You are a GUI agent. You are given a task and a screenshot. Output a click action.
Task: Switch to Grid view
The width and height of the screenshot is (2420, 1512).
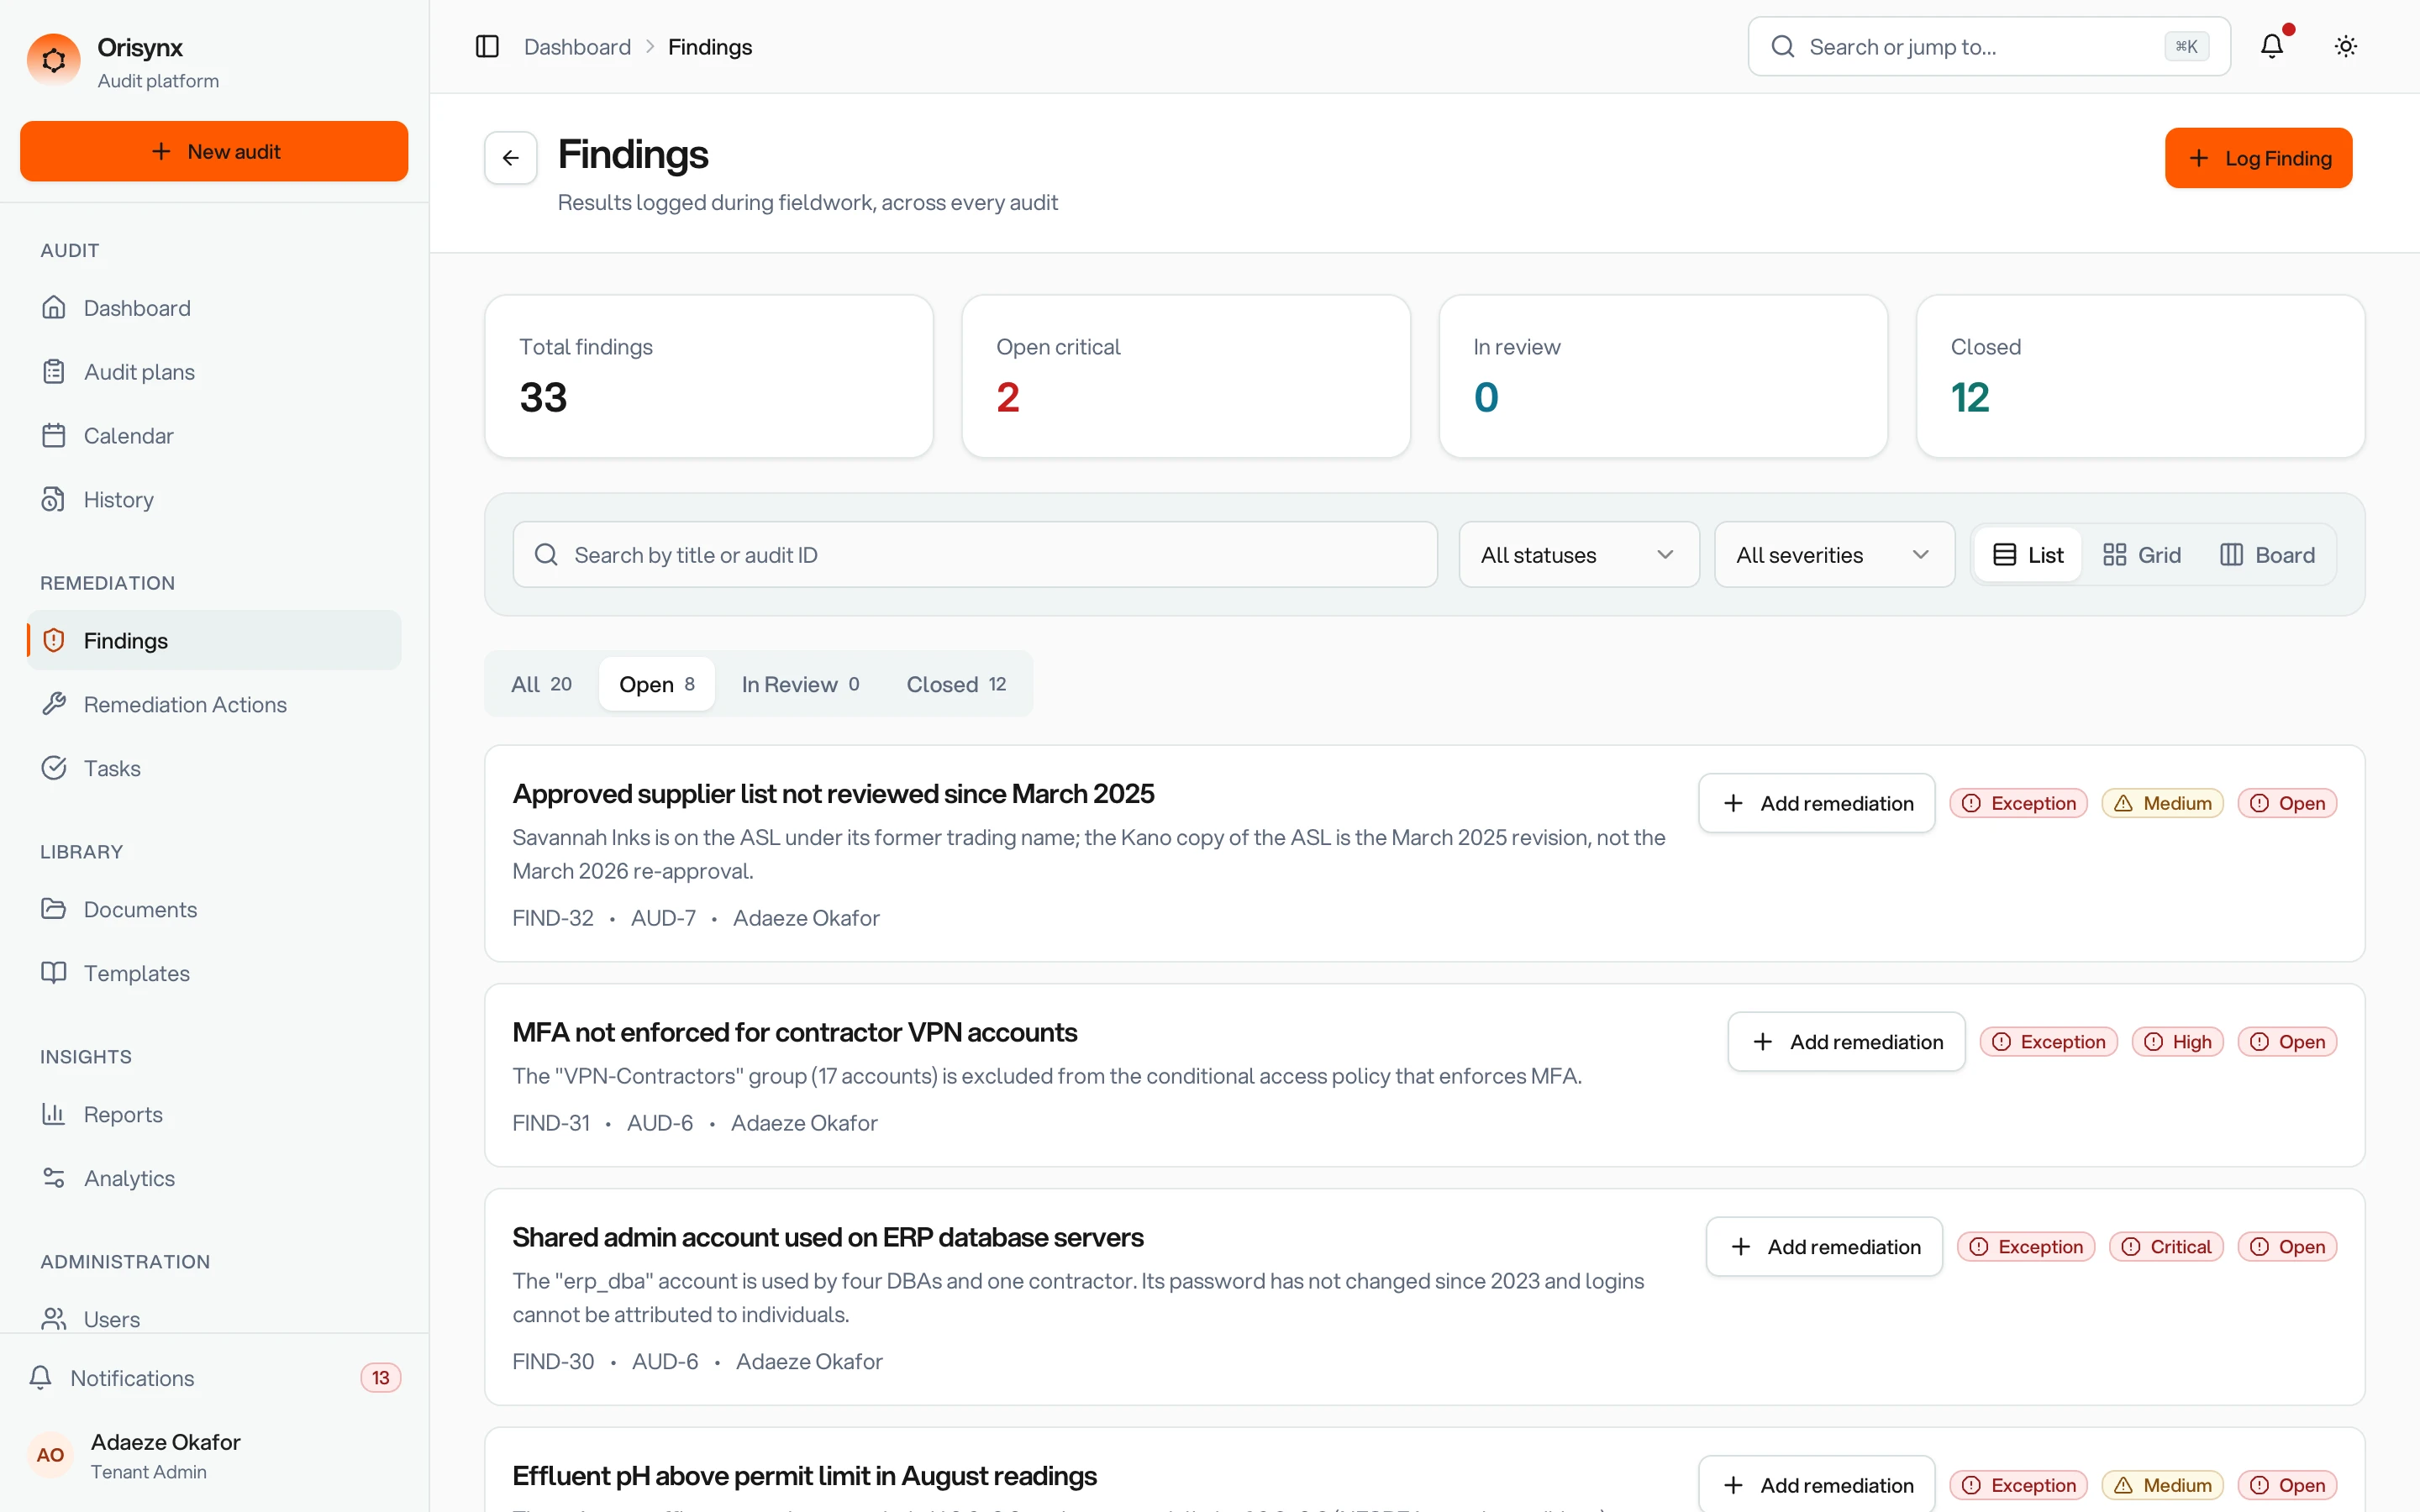click(2142, 555)
